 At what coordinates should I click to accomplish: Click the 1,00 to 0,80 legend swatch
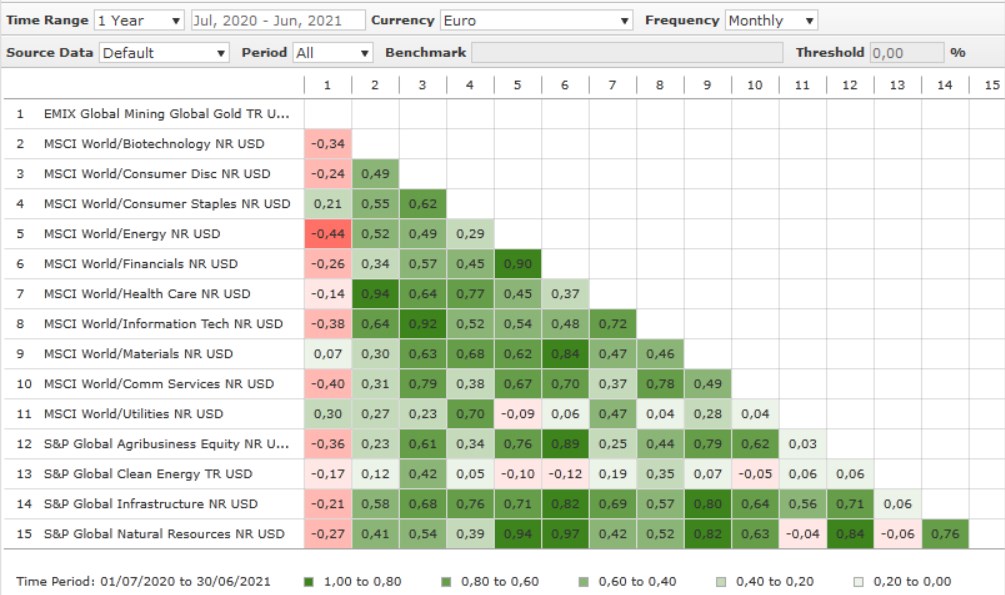309,581
